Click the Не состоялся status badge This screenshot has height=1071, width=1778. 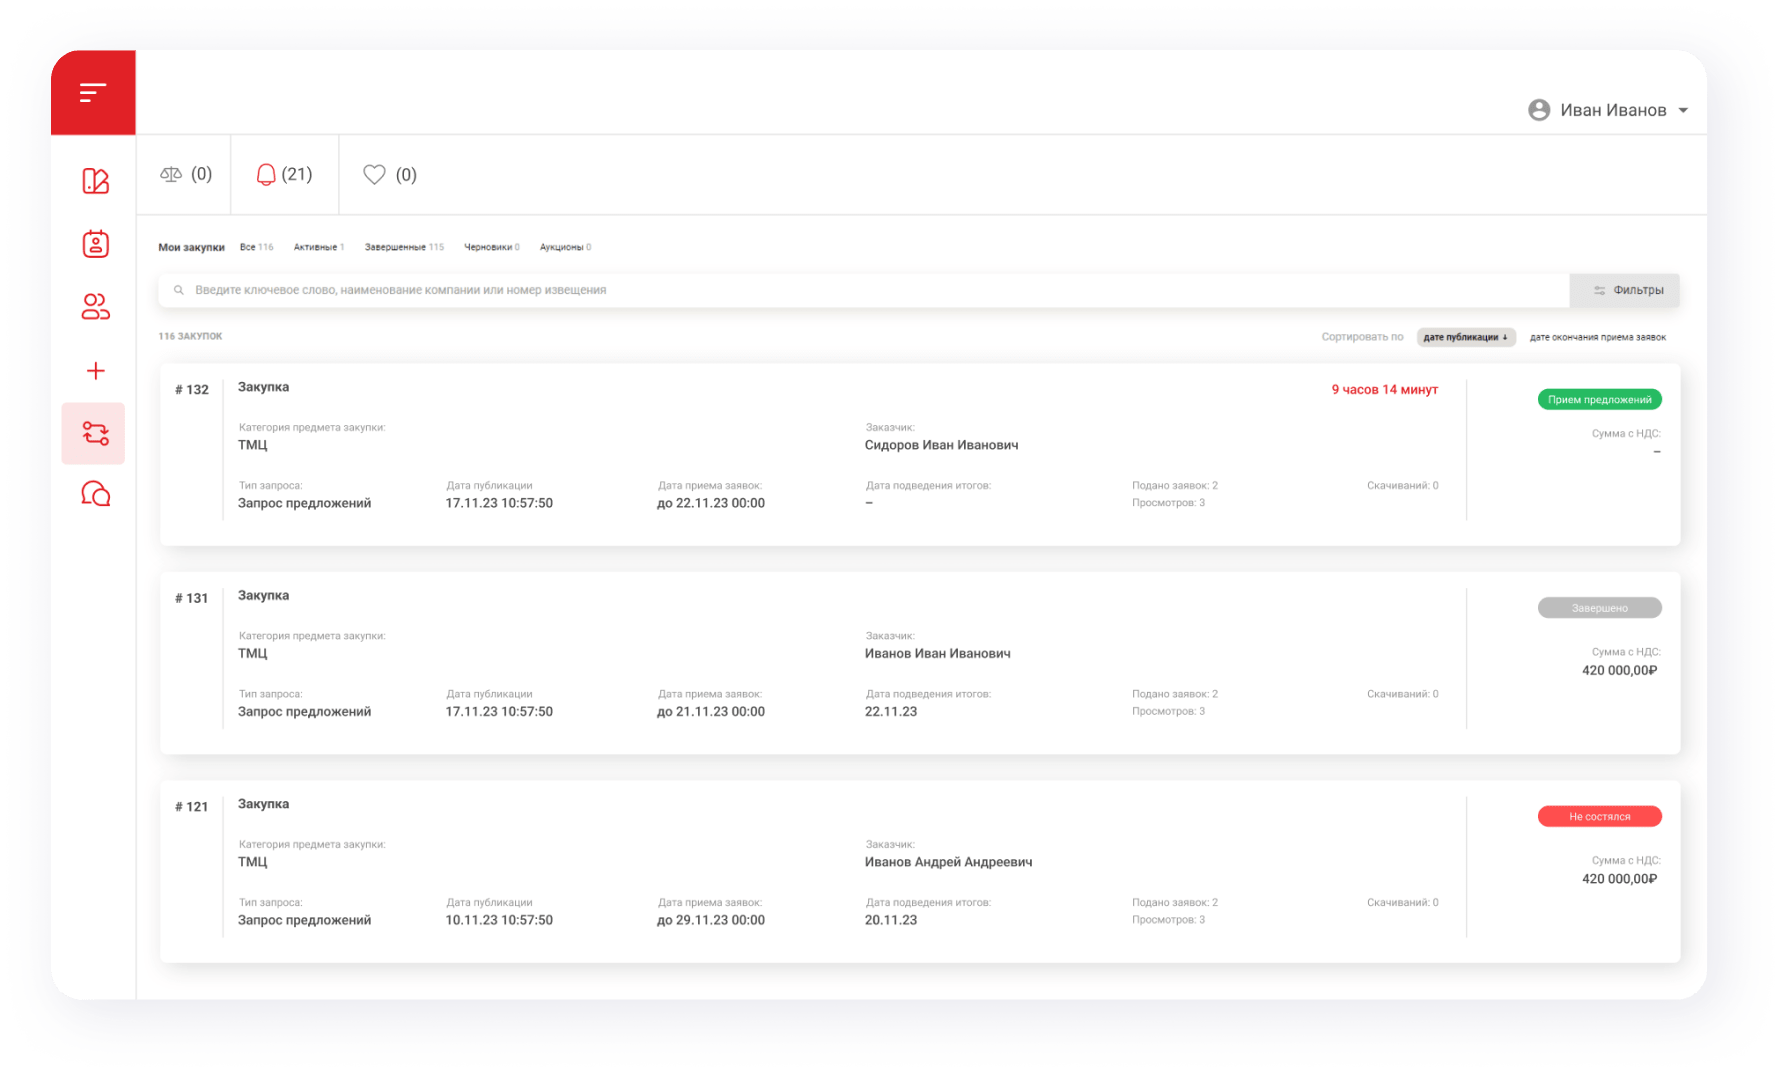coord(1599,816)
